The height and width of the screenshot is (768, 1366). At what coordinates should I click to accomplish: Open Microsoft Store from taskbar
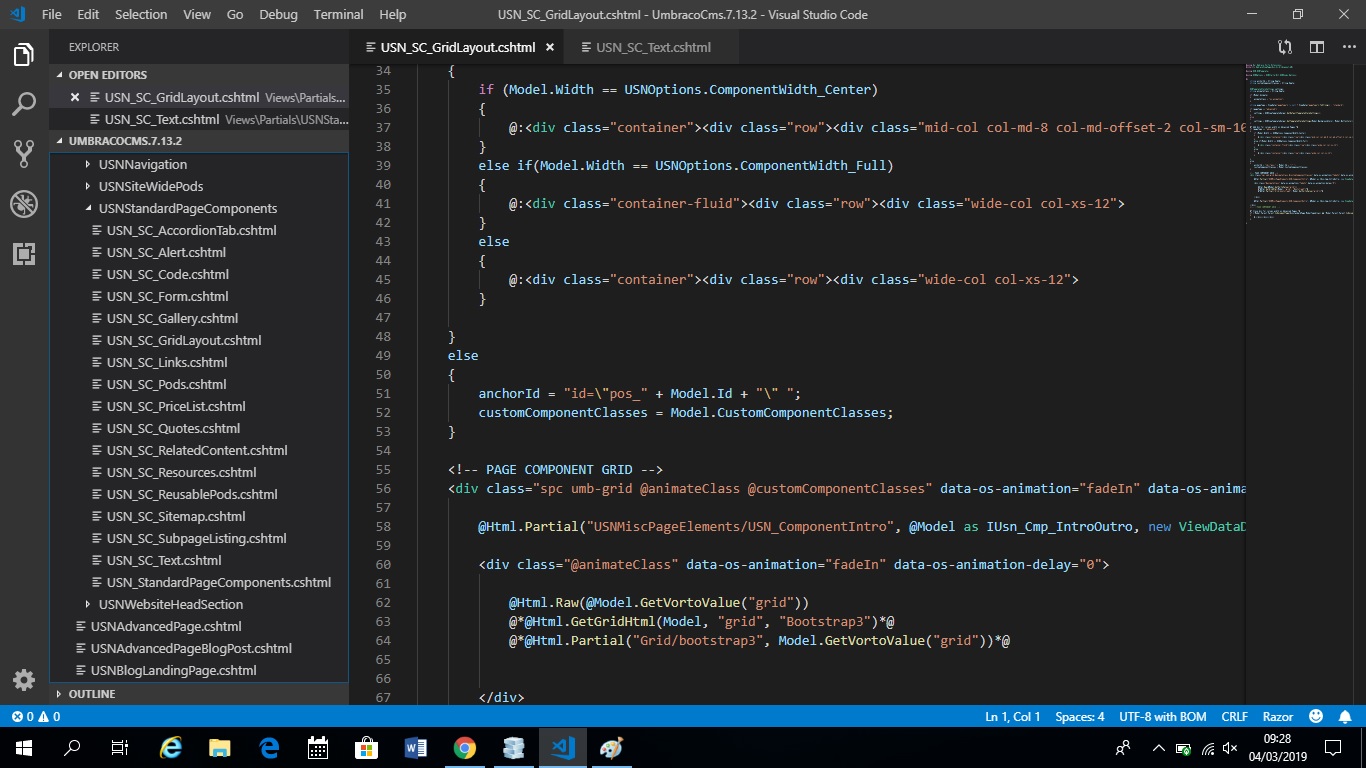[x=367, y=748]
